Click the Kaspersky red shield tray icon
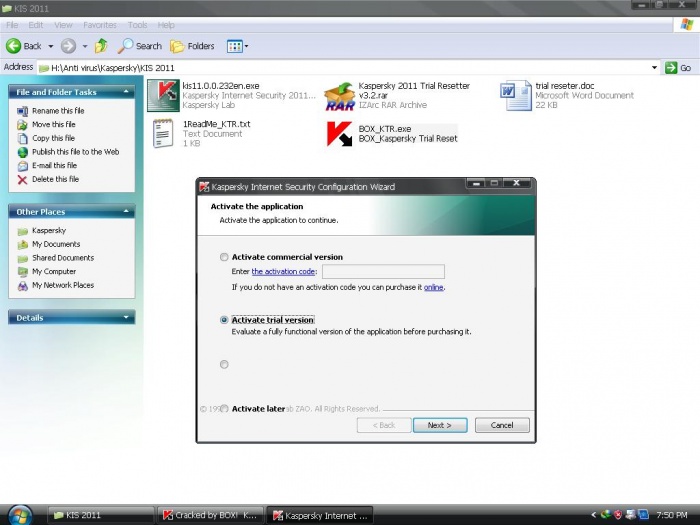The image size is (700, 525). (618, 515)
